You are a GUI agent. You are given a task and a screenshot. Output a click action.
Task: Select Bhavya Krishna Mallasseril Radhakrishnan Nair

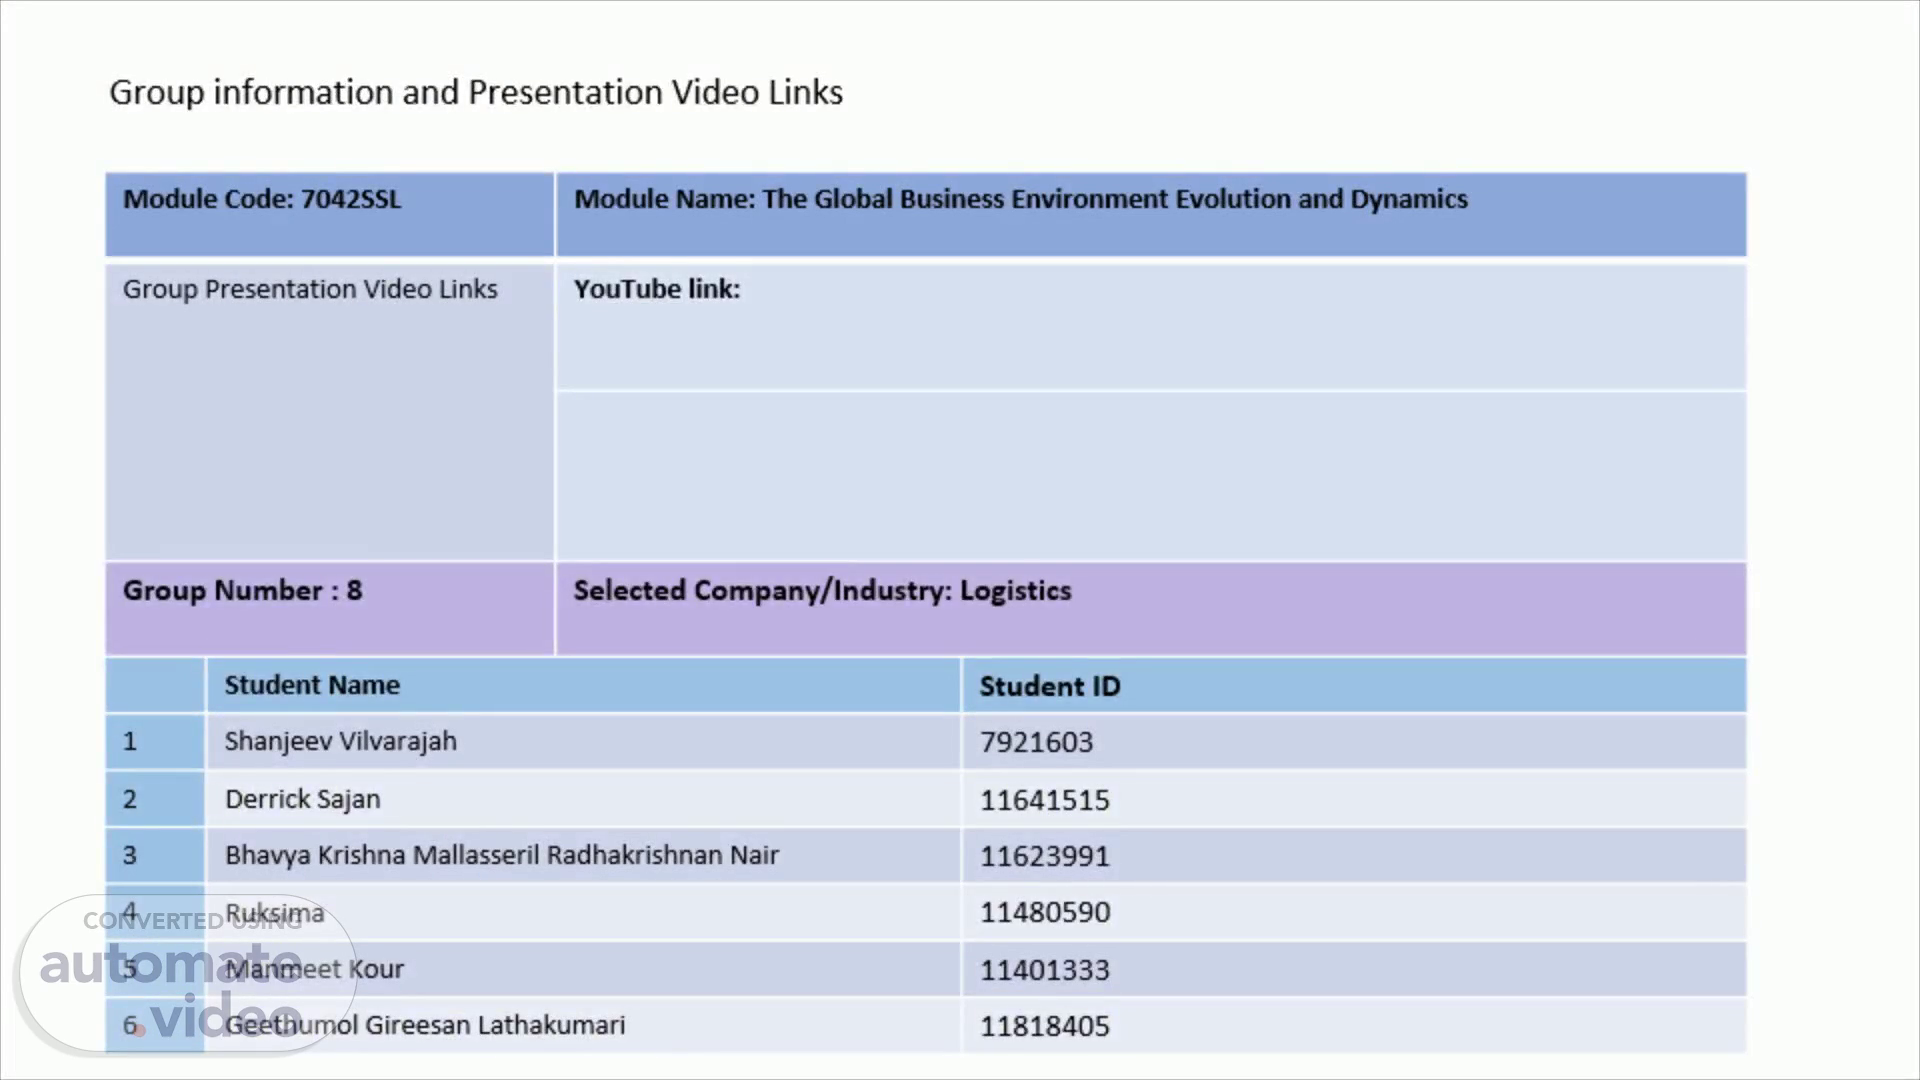tap(502, 855)
